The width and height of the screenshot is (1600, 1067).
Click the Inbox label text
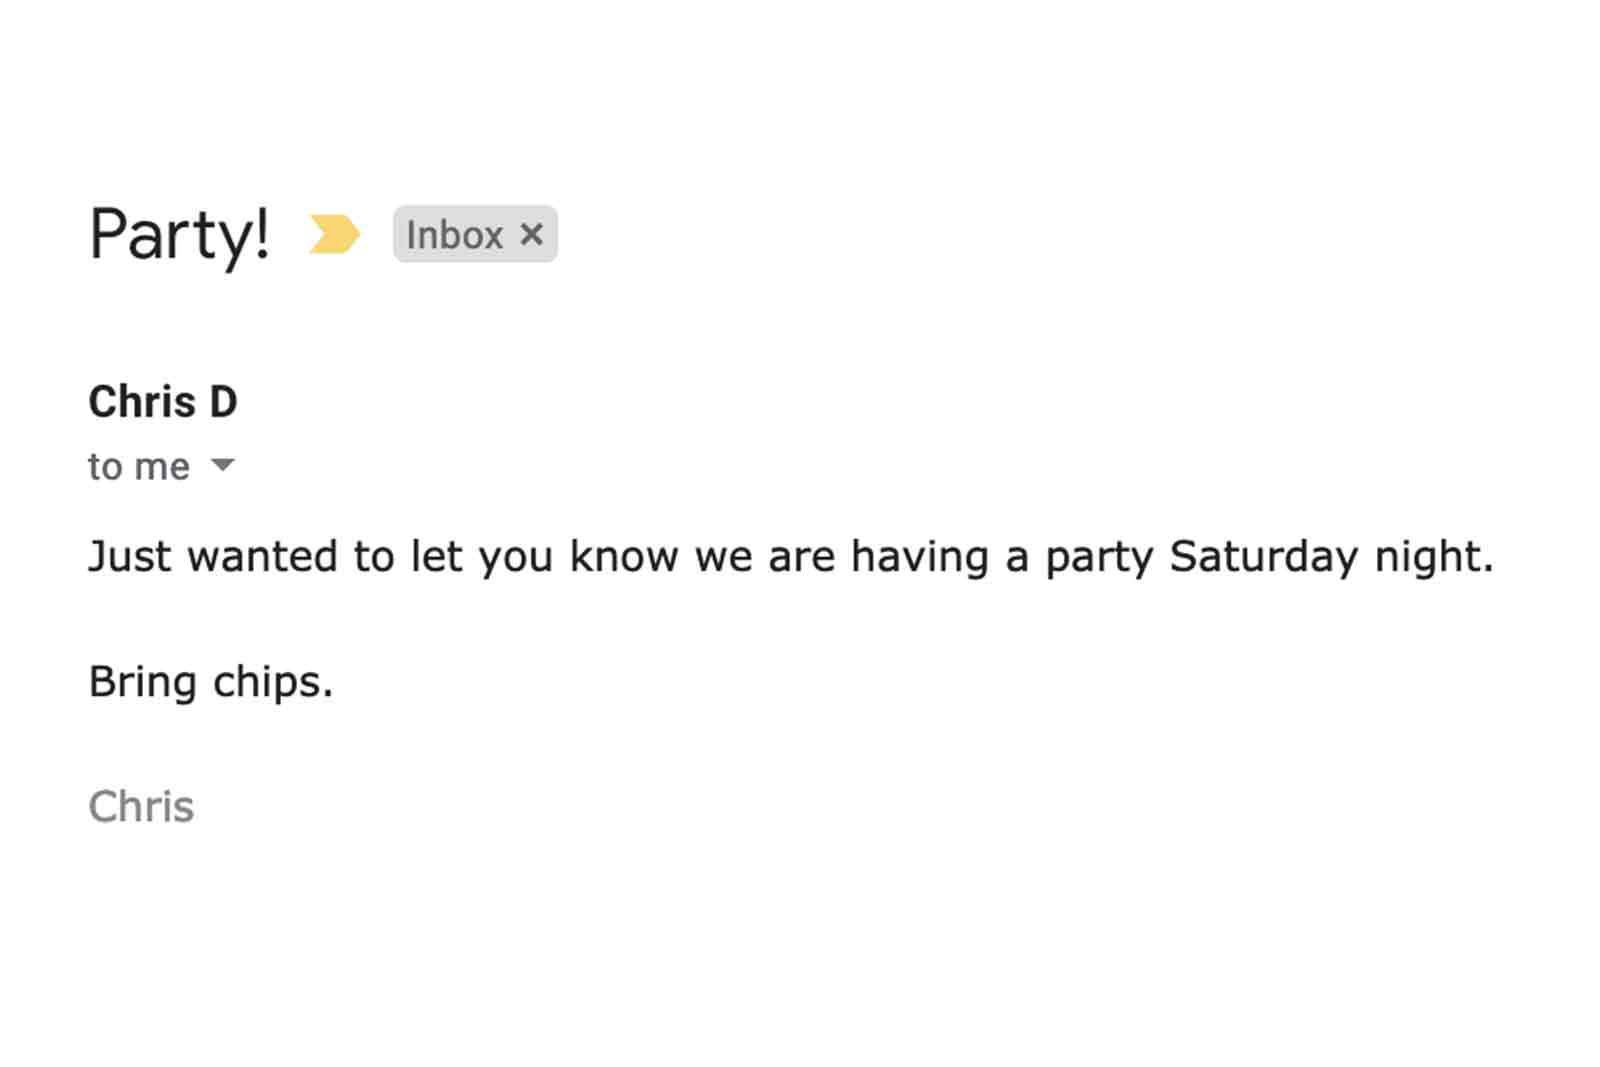454,235
